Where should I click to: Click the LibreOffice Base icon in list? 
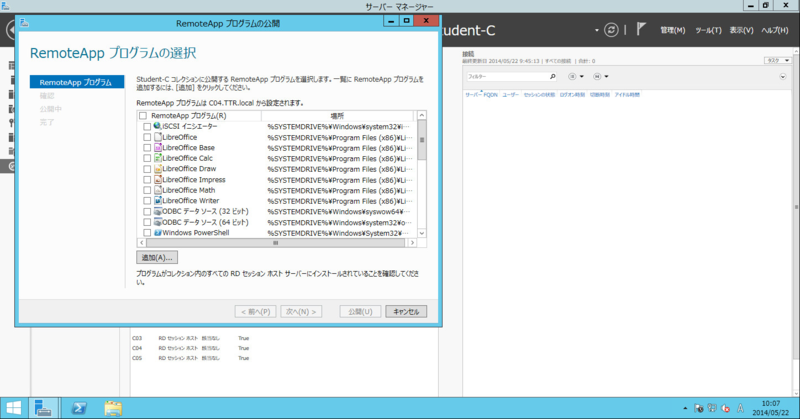158,147
